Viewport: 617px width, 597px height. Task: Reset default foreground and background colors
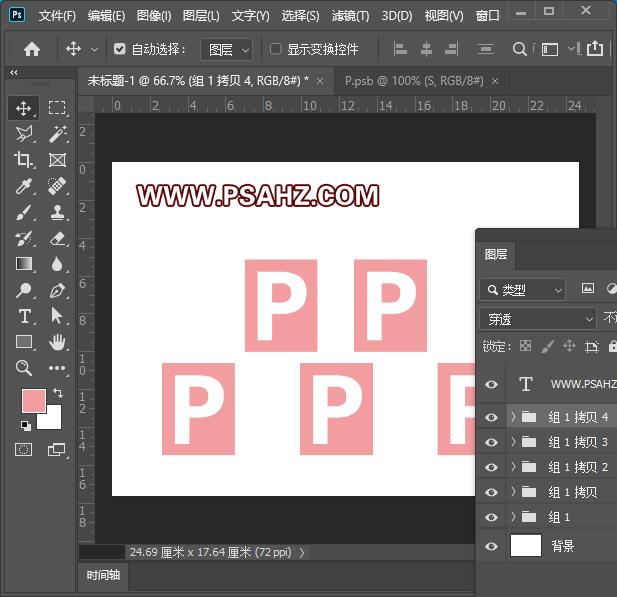coord(26,425)
